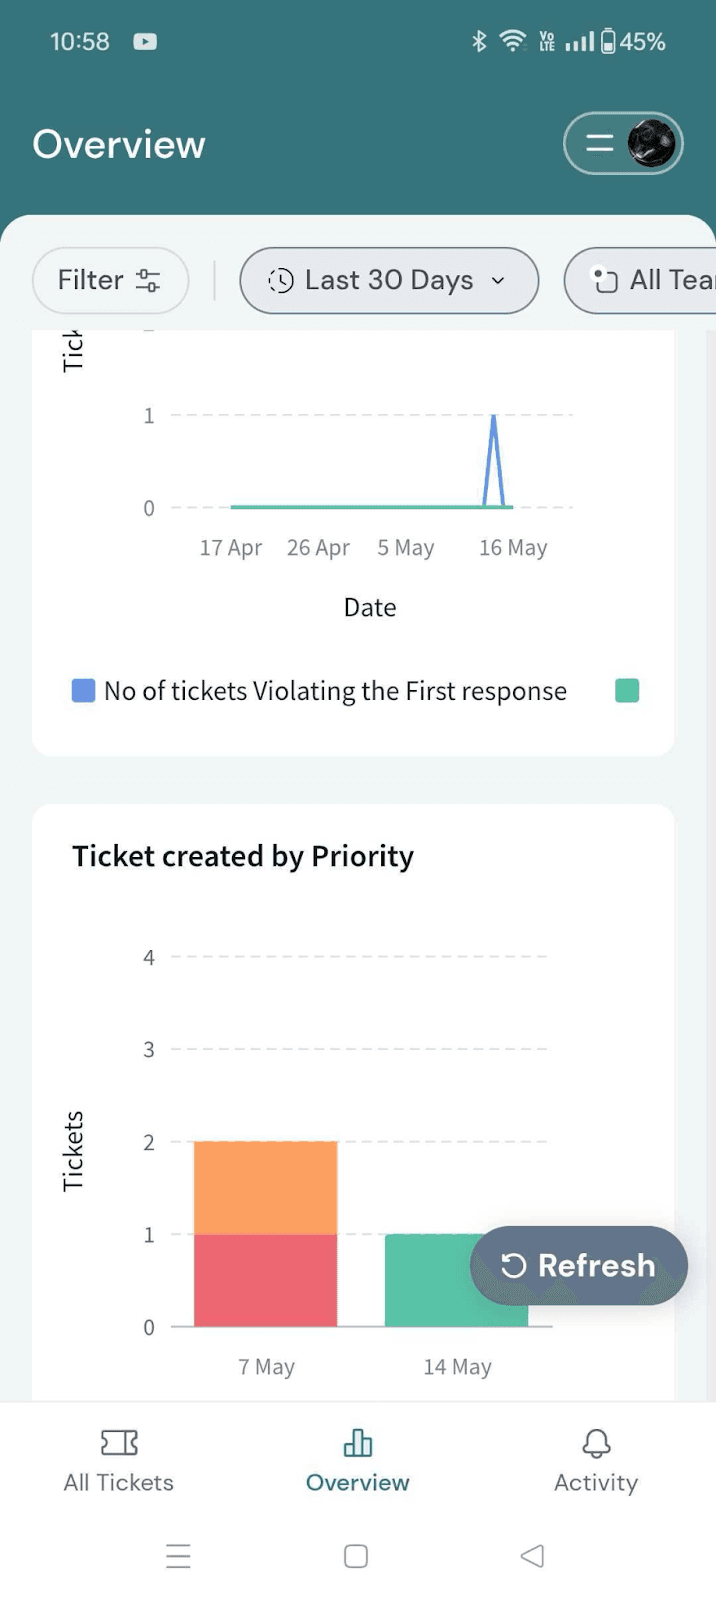This screenshot has width=716, height=1600.
Task: Open the hamburger menu in header
Action: (599, 144)
